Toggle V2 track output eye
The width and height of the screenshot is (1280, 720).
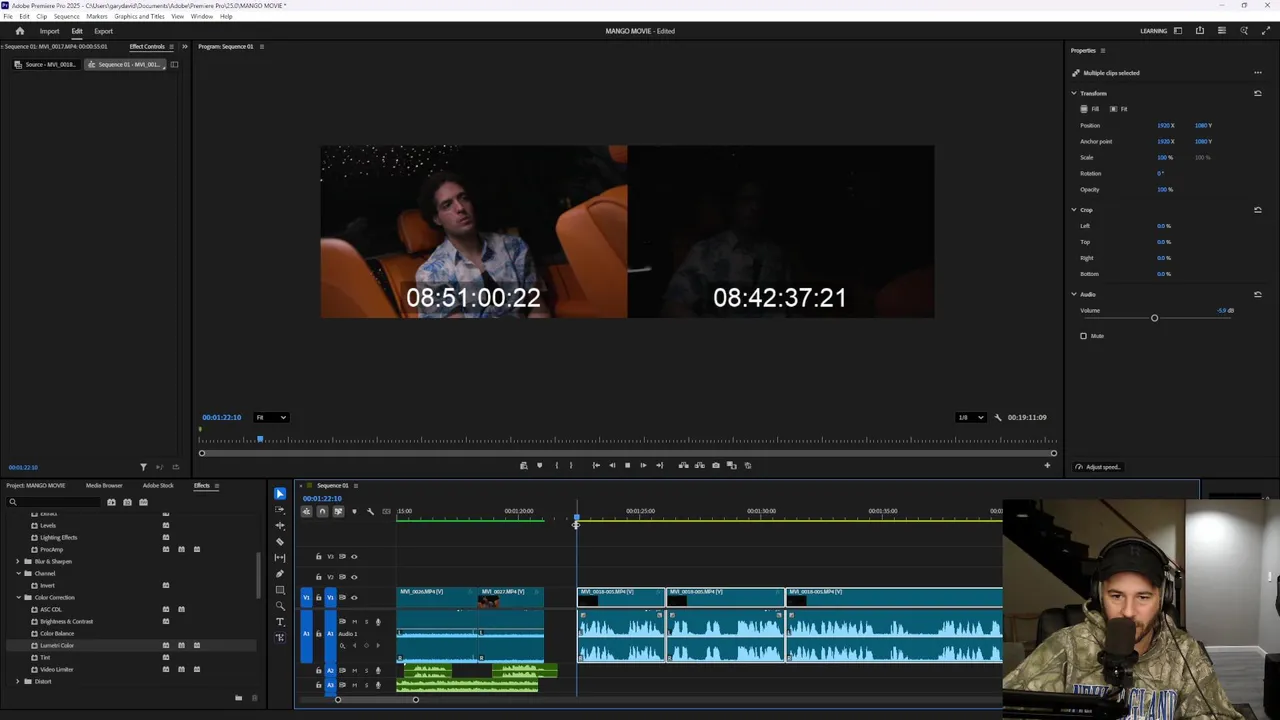point(354,577)
